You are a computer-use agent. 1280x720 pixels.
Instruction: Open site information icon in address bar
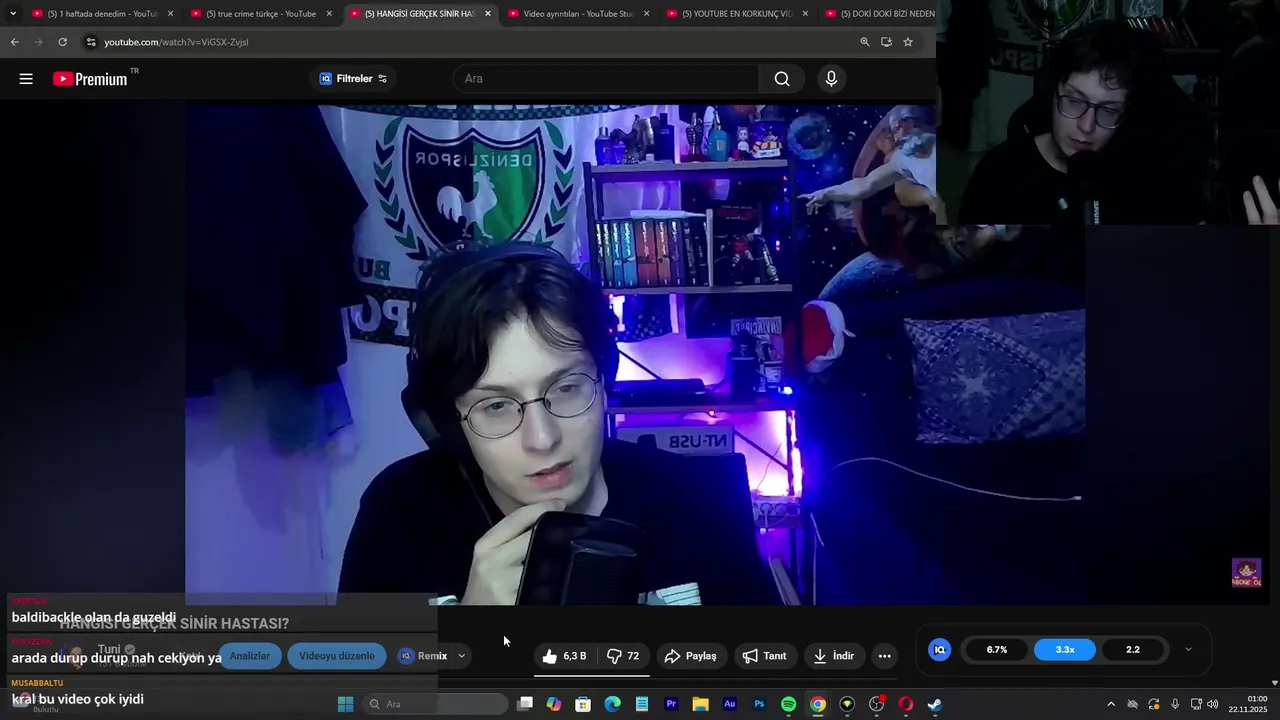point(91,42)
